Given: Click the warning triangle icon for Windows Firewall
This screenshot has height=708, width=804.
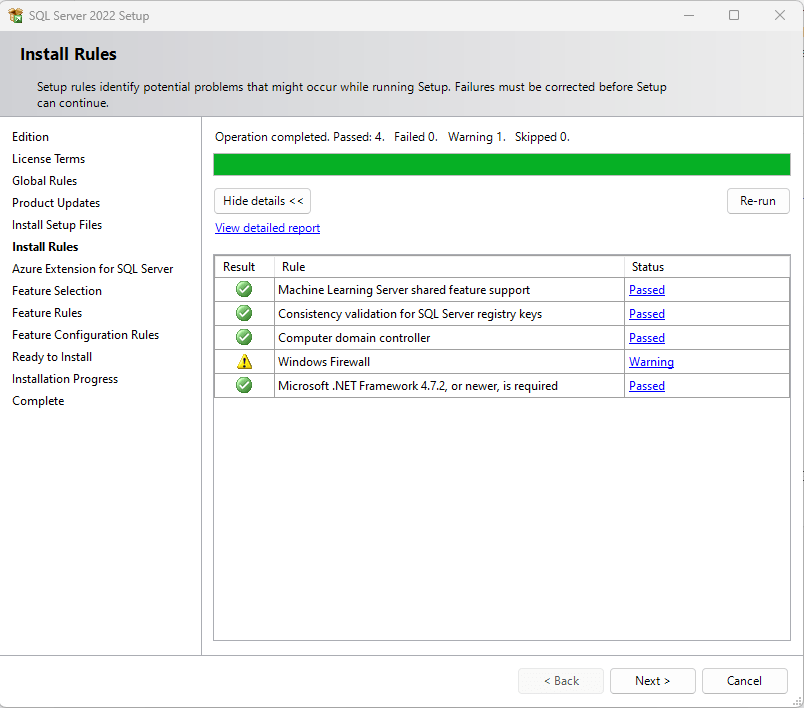Looking at the screenshot, I should point(243,361).
